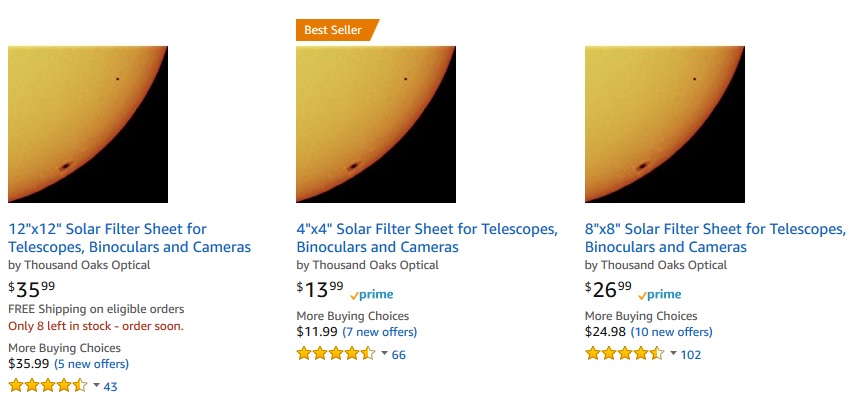Click star rating of the 4"x4" filter
Viewport: 853px width, 399px height.
pos(336,354)
